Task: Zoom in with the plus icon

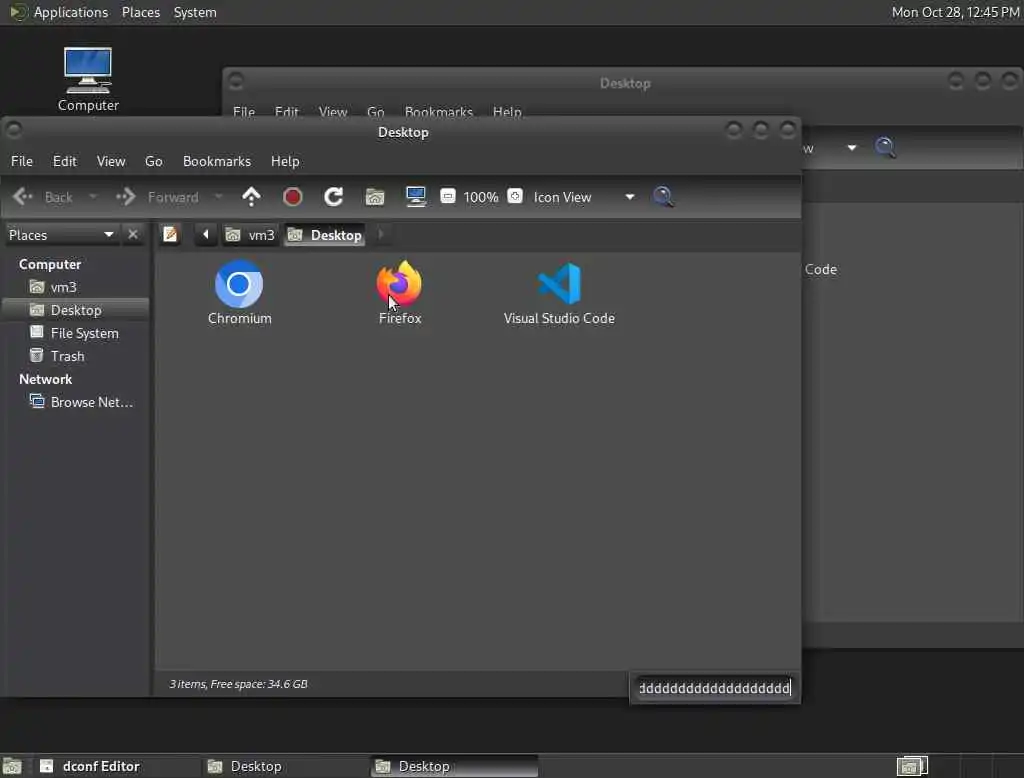Action: pos(515,196)
